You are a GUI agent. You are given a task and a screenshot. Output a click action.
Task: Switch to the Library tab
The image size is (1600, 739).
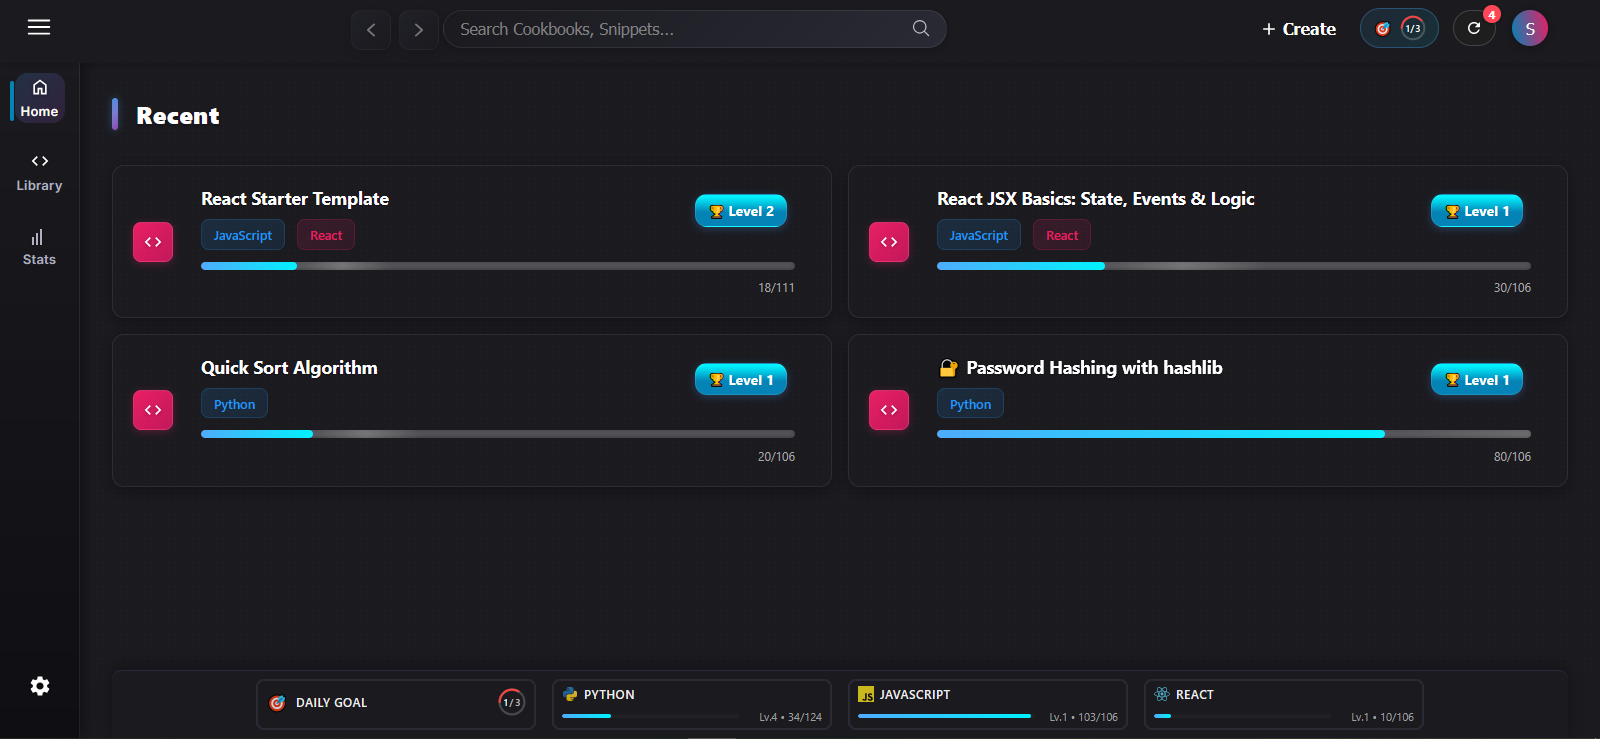39,172
